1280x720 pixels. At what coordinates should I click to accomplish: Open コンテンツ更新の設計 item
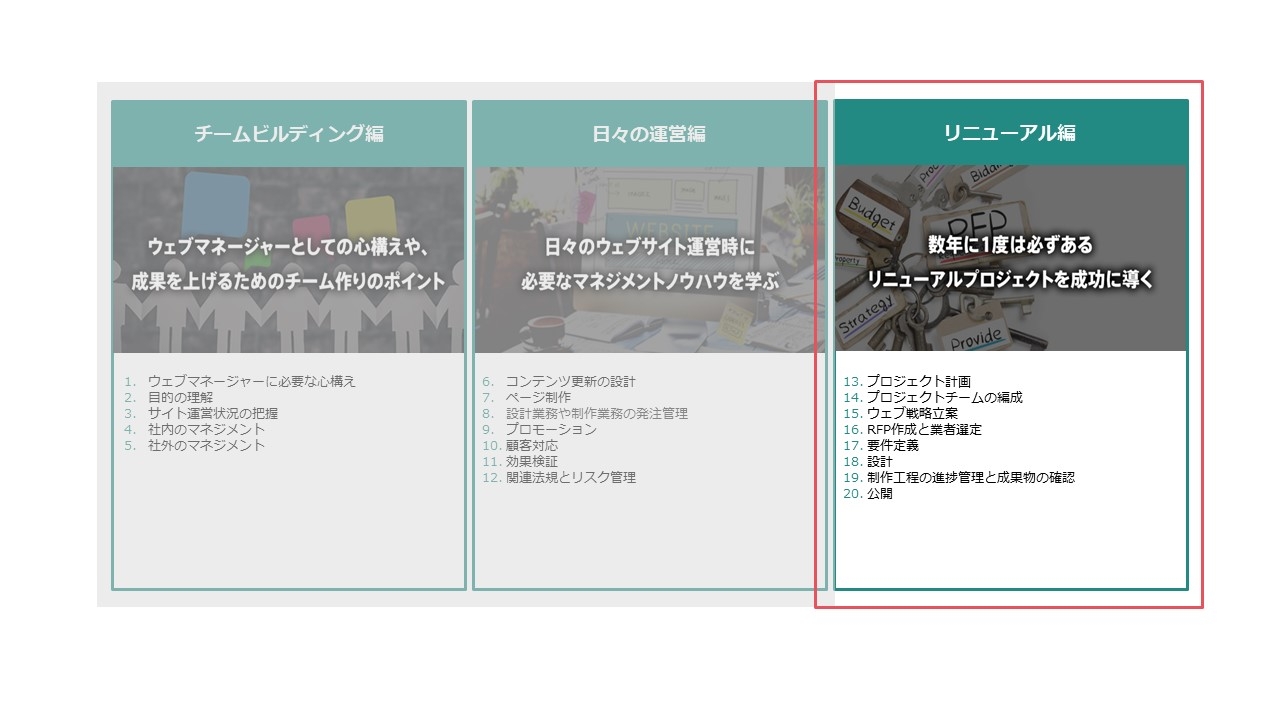570,381
